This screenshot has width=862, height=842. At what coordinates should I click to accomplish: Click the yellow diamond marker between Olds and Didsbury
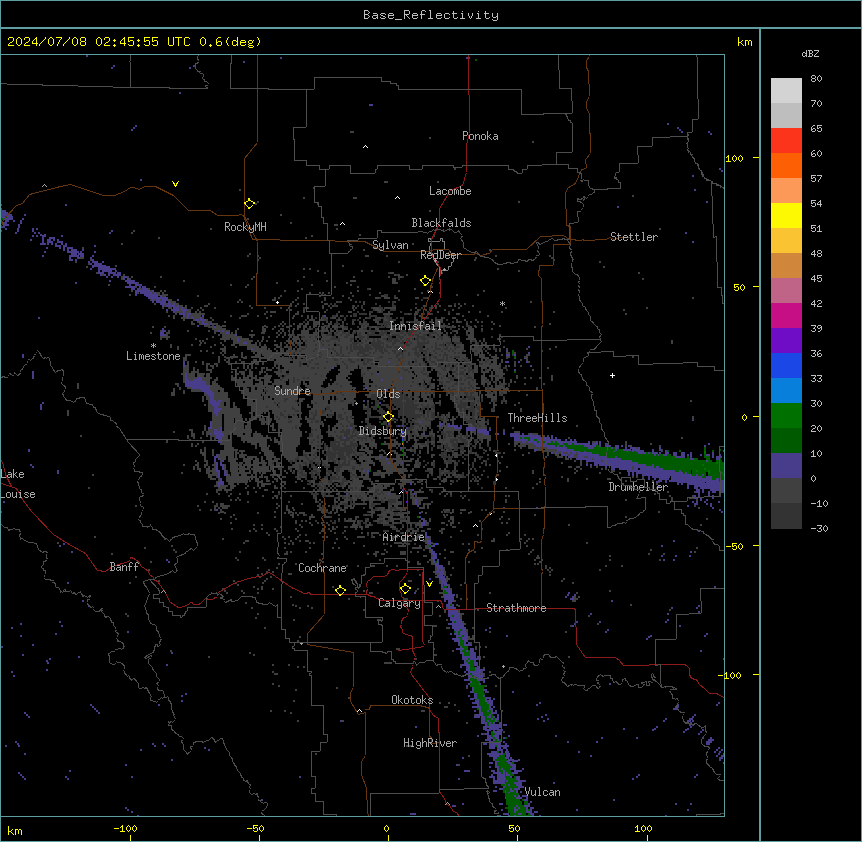(x=388, y=417)
